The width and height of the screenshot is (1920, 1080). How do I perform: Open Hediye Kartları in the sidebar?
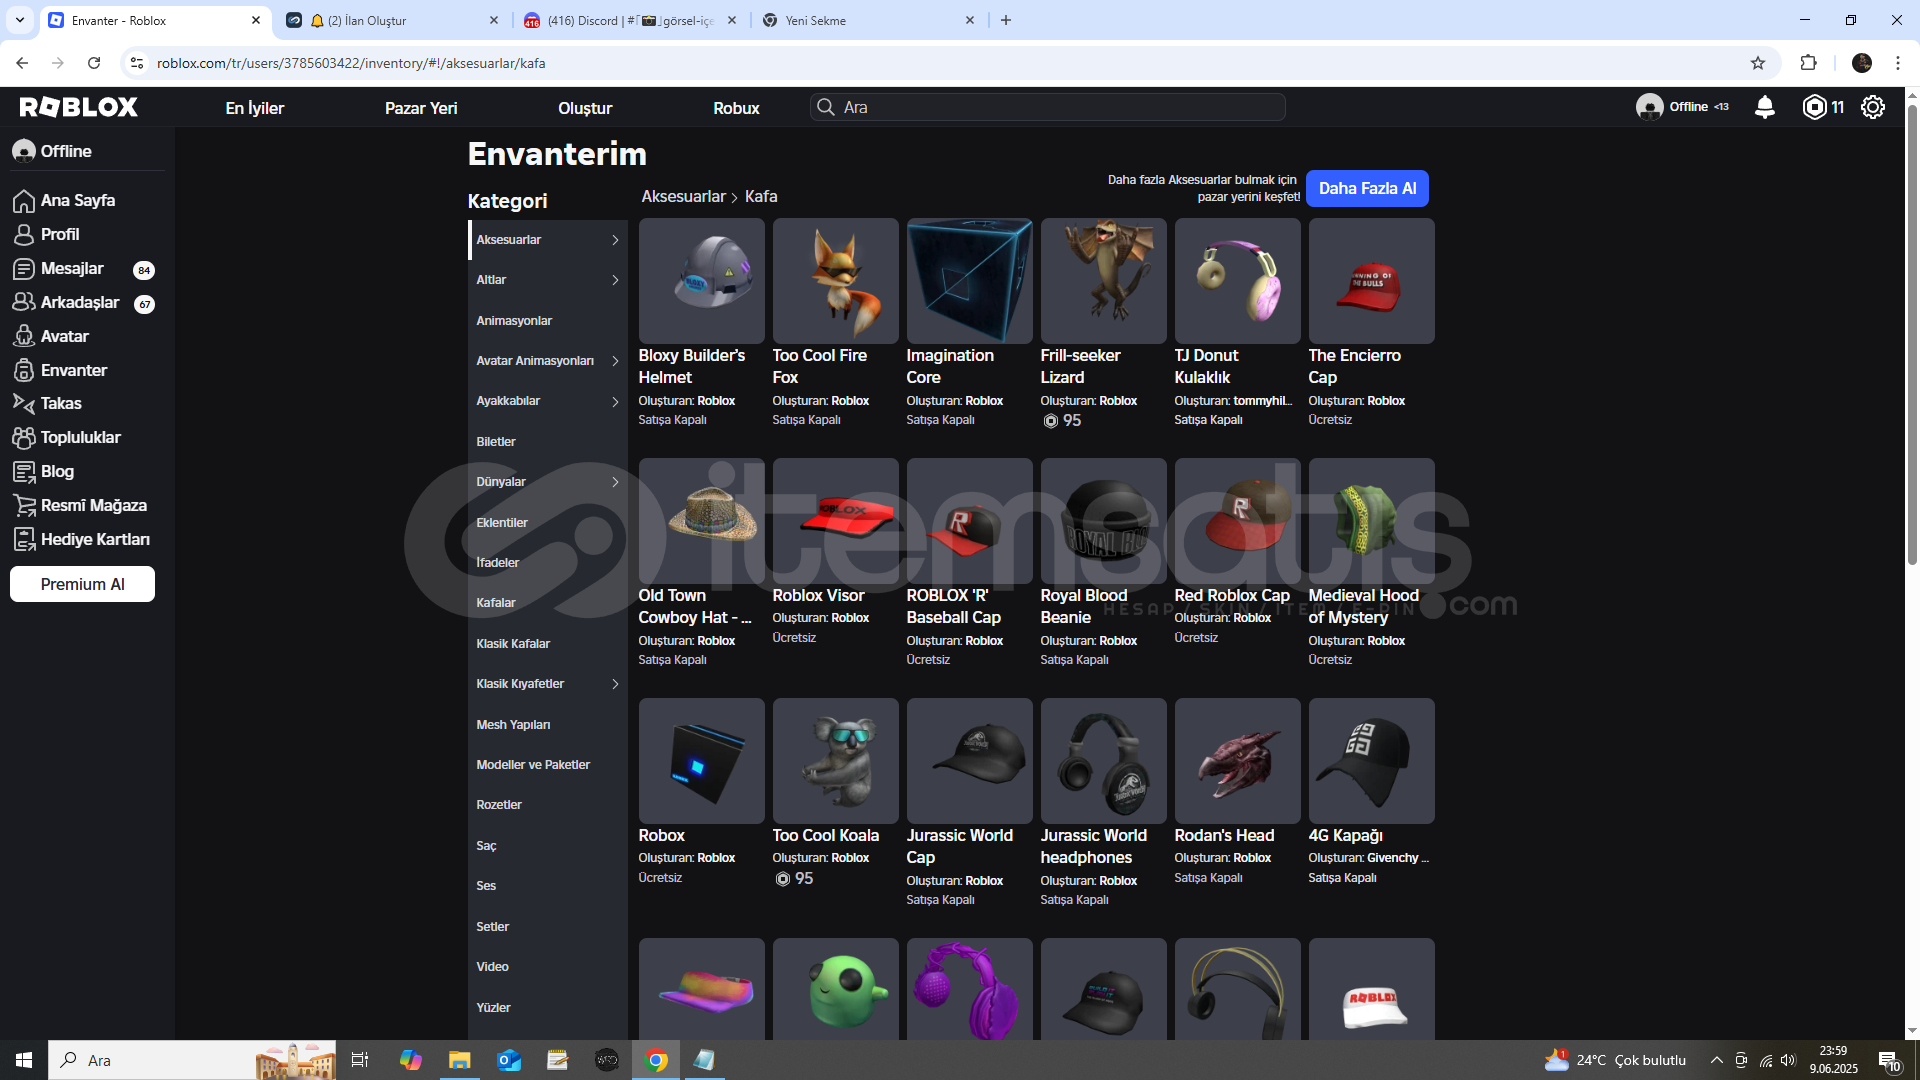94,539
